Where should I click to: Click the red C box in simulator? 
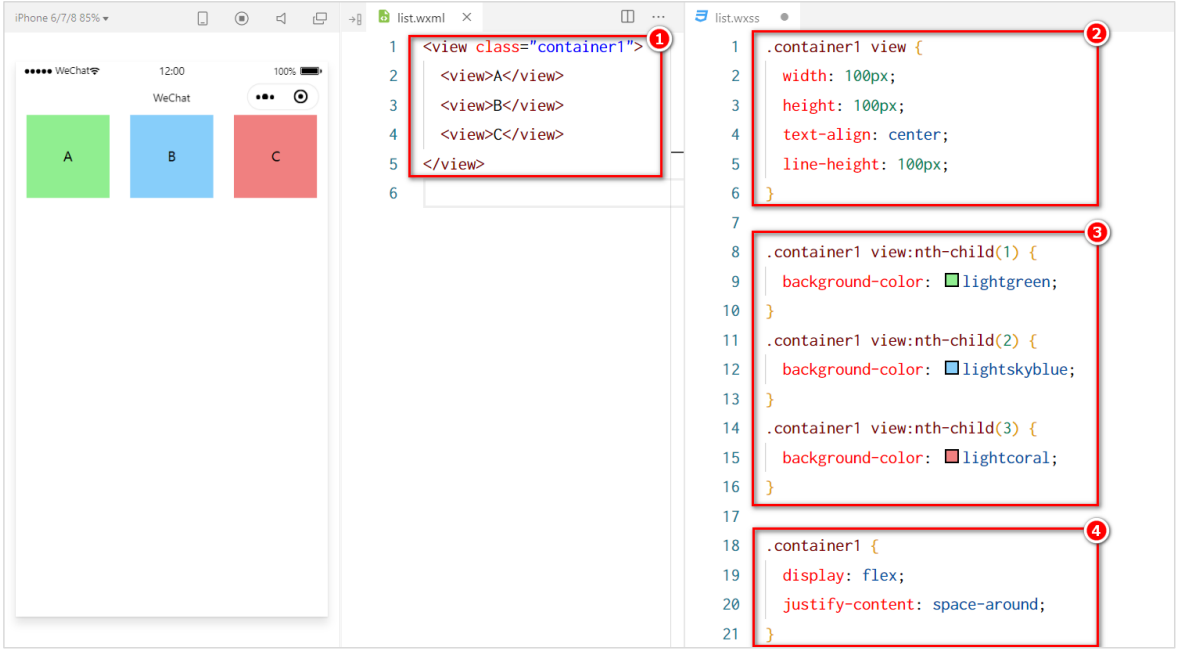[x=275, y=156]
